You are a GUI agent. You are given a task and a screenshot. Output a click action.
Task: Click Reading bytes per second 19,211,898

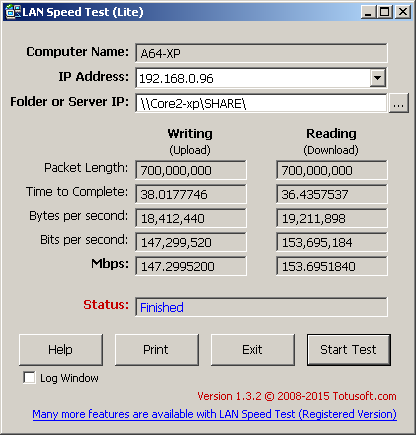[332, 218]
